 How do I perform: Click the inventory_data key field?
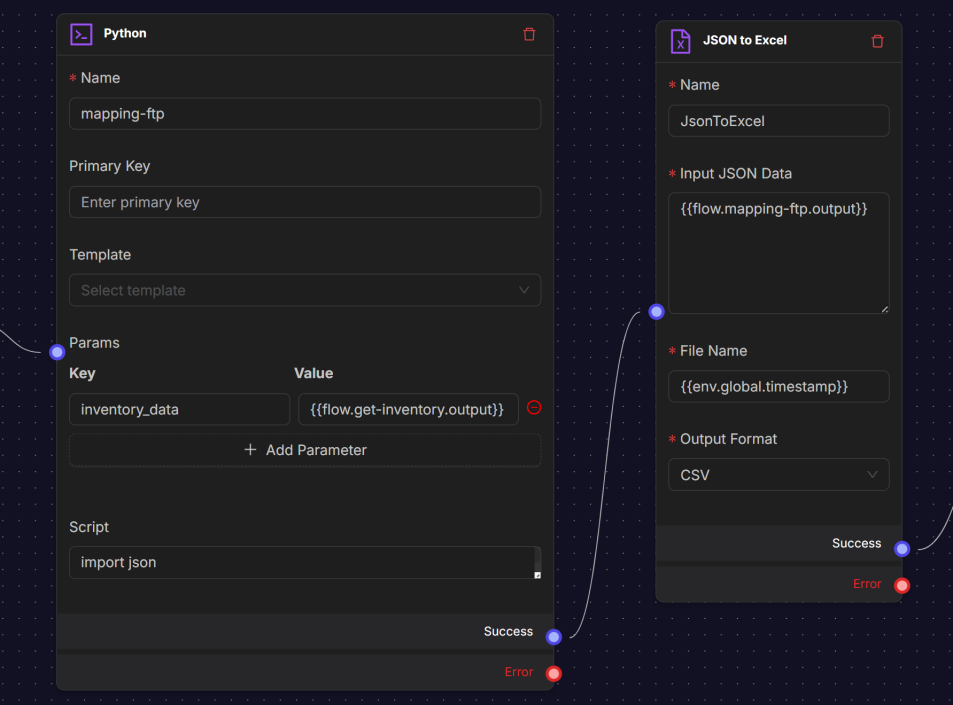[179, 409]
